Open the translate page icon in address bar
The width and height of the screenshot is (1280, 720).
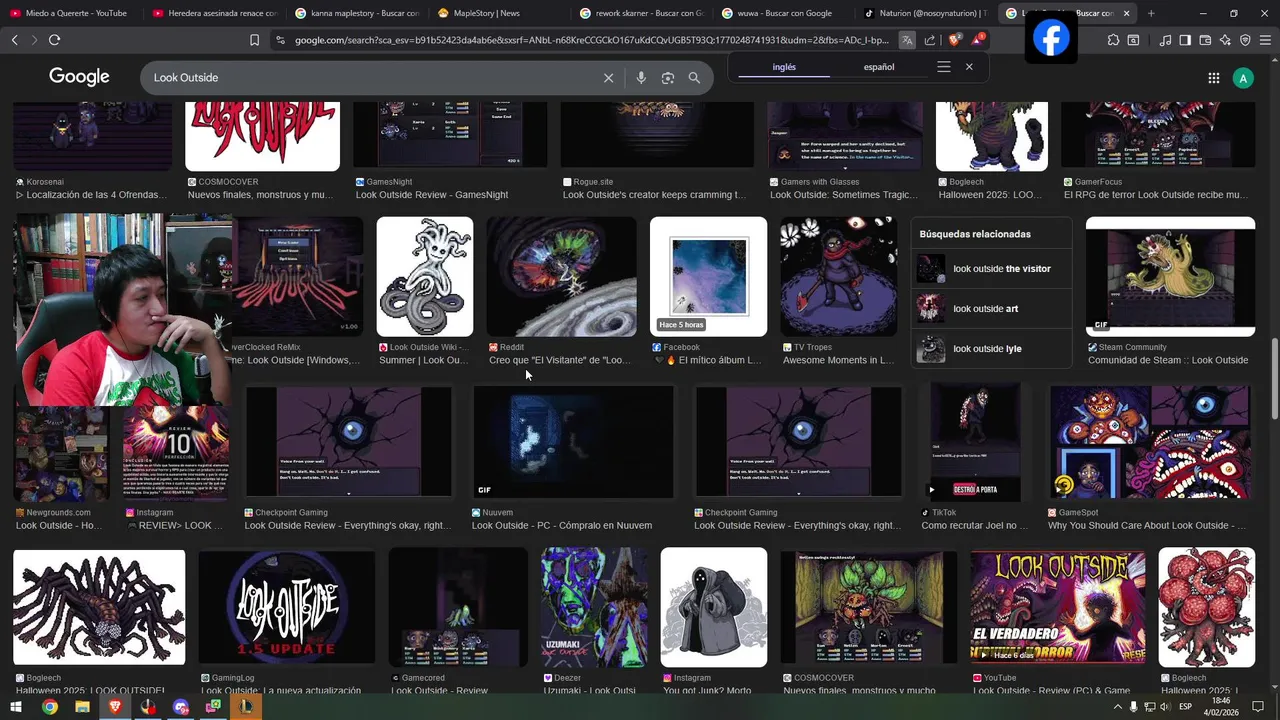906,40
